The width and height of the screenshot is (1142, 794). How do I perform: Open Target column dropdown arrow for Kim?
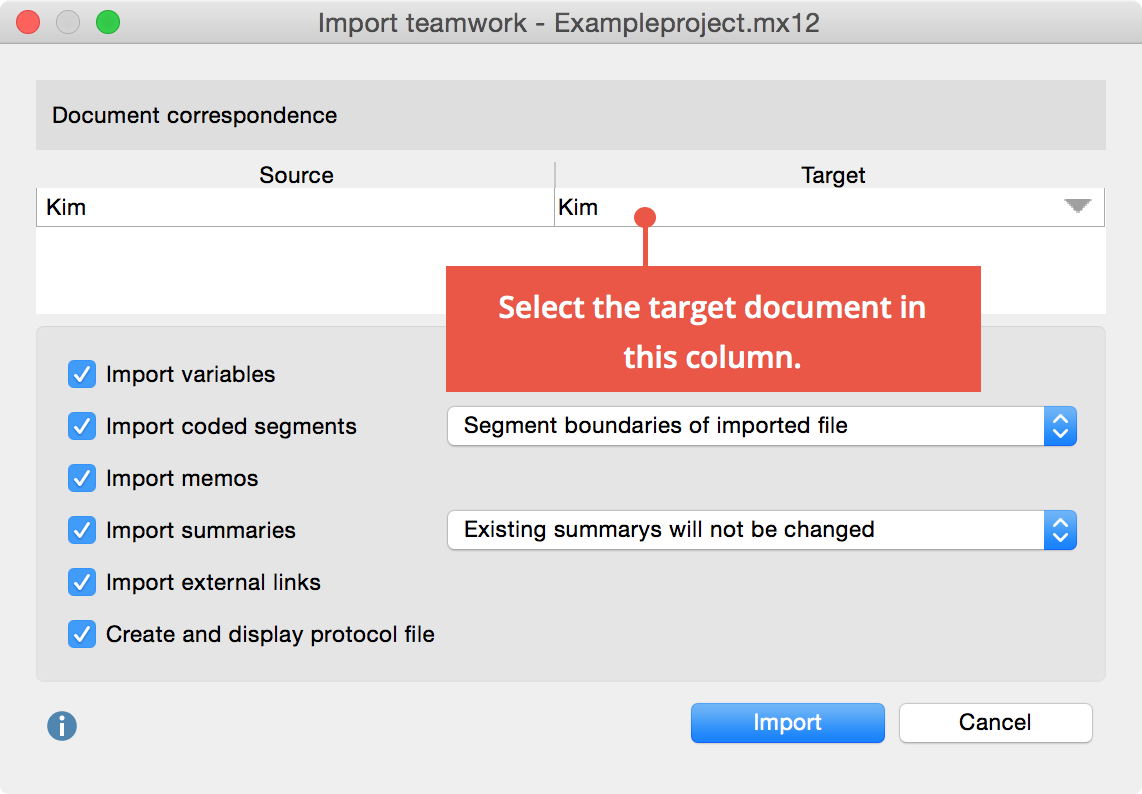pyautogui.click(x=1077, y=206)
